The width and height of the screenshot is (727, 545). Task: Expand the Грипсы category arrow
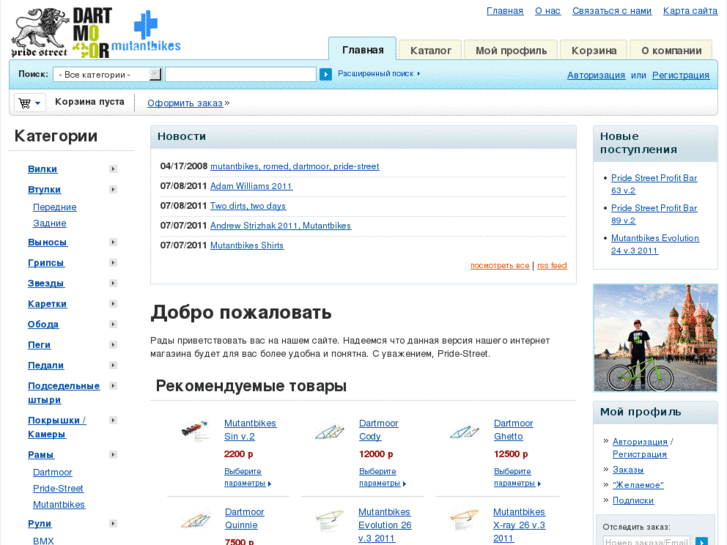(113, 263)
